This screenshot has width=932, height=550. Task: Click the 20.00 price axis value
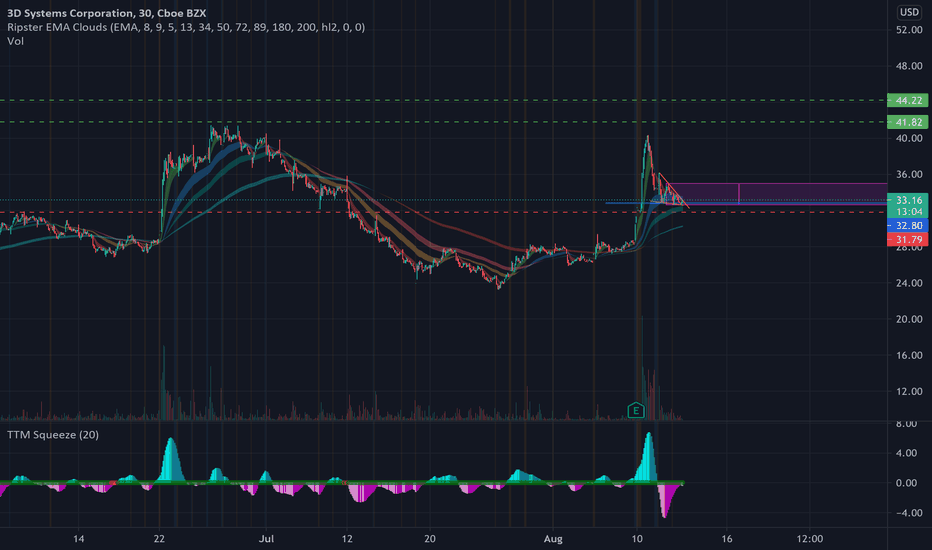click(x=909, y=319)
